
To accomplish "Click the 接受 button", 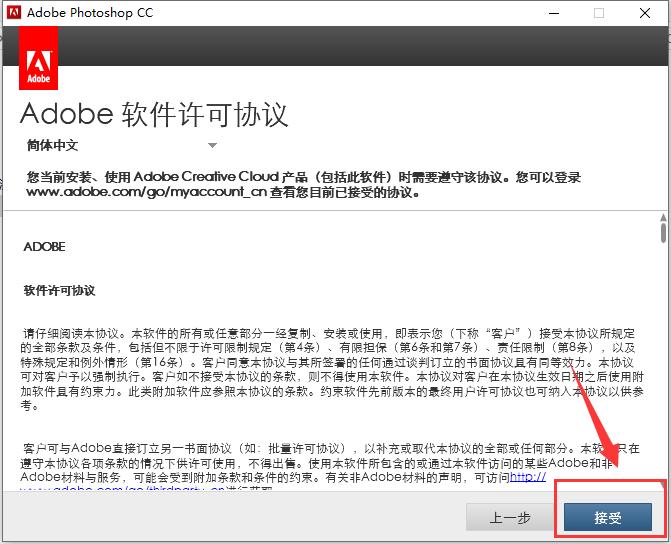I will coord(608,517).
